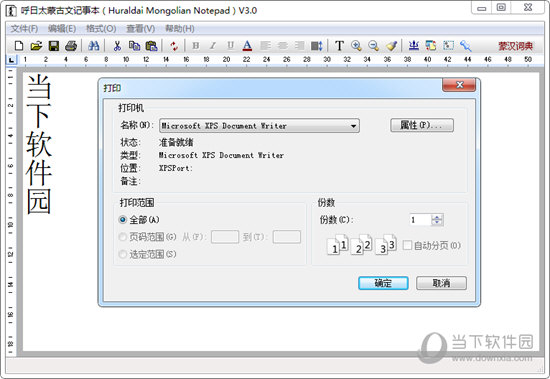Click the ruler tab-stop L box

[12, 60]
